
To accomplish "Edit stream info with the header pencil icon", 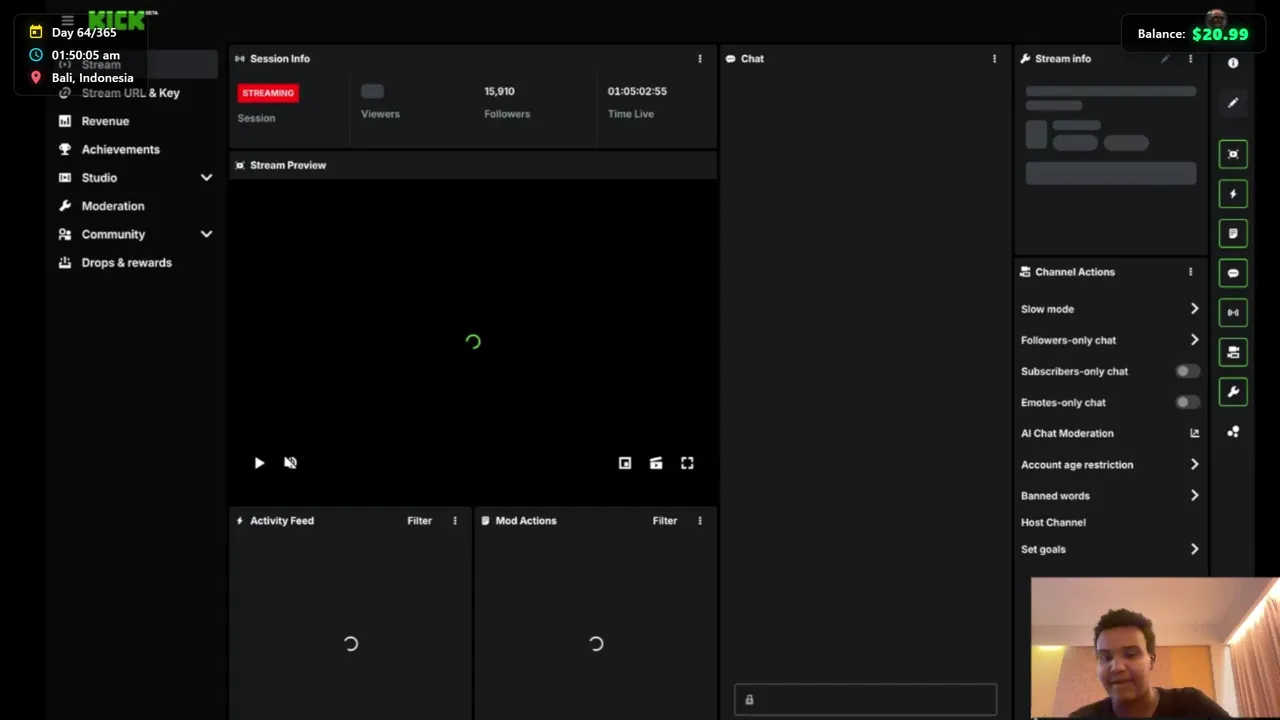I will point(1165,59).
